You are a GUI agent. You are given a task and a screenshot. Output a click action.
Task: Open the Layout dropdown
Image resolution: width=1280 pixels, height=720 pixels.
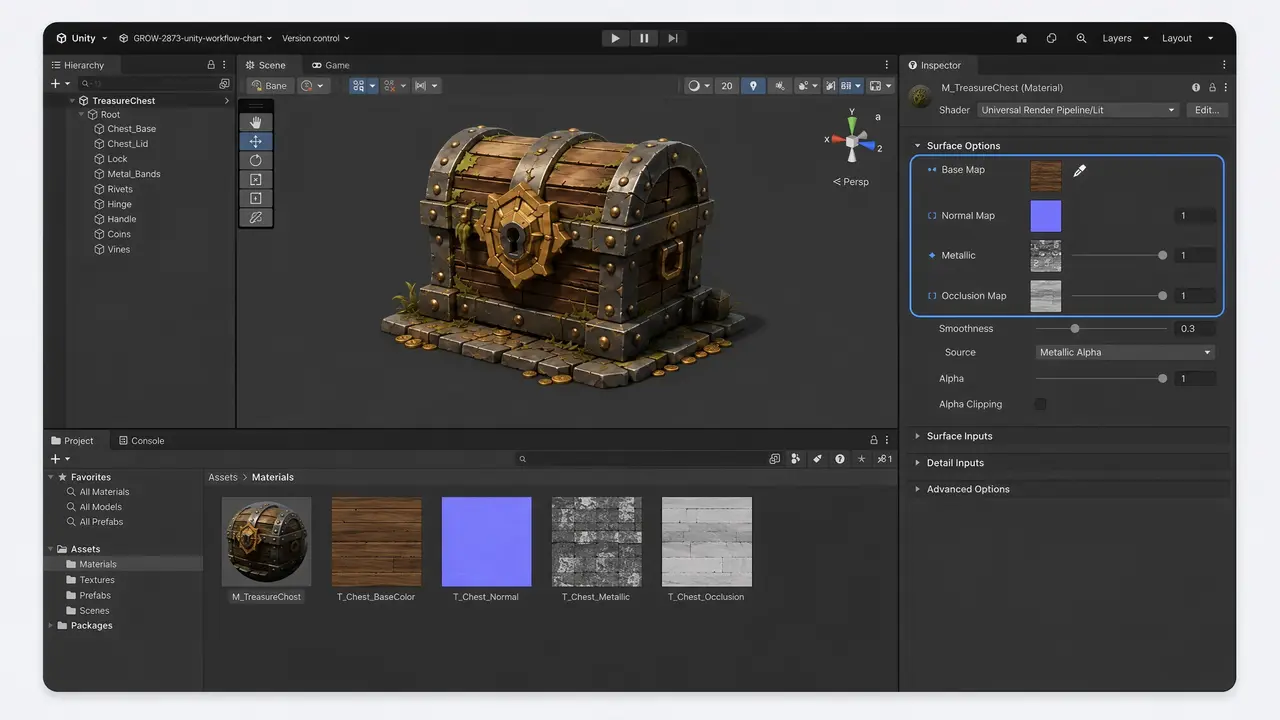(x=1188, y=38)
